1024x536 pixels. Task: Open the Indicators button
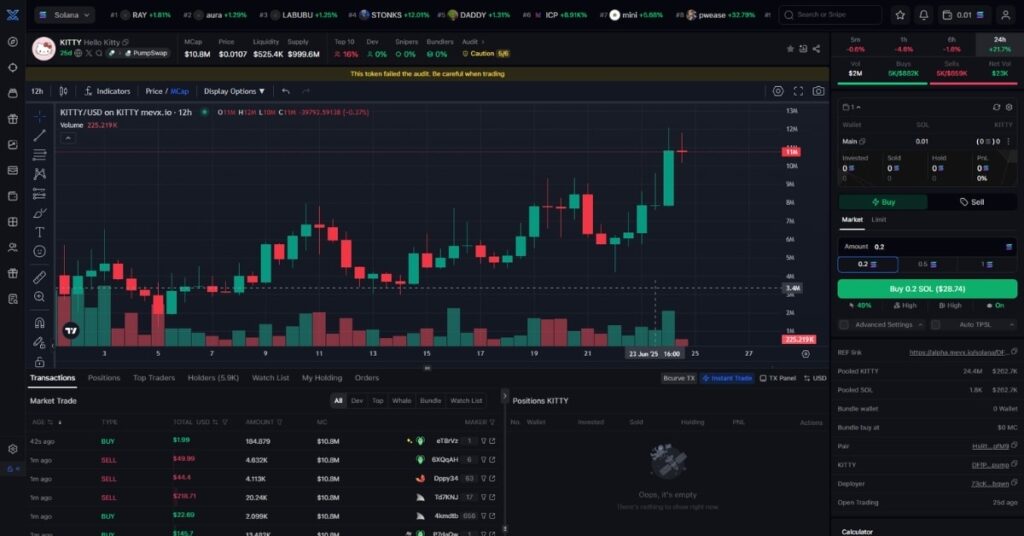(x=107, y=91)
